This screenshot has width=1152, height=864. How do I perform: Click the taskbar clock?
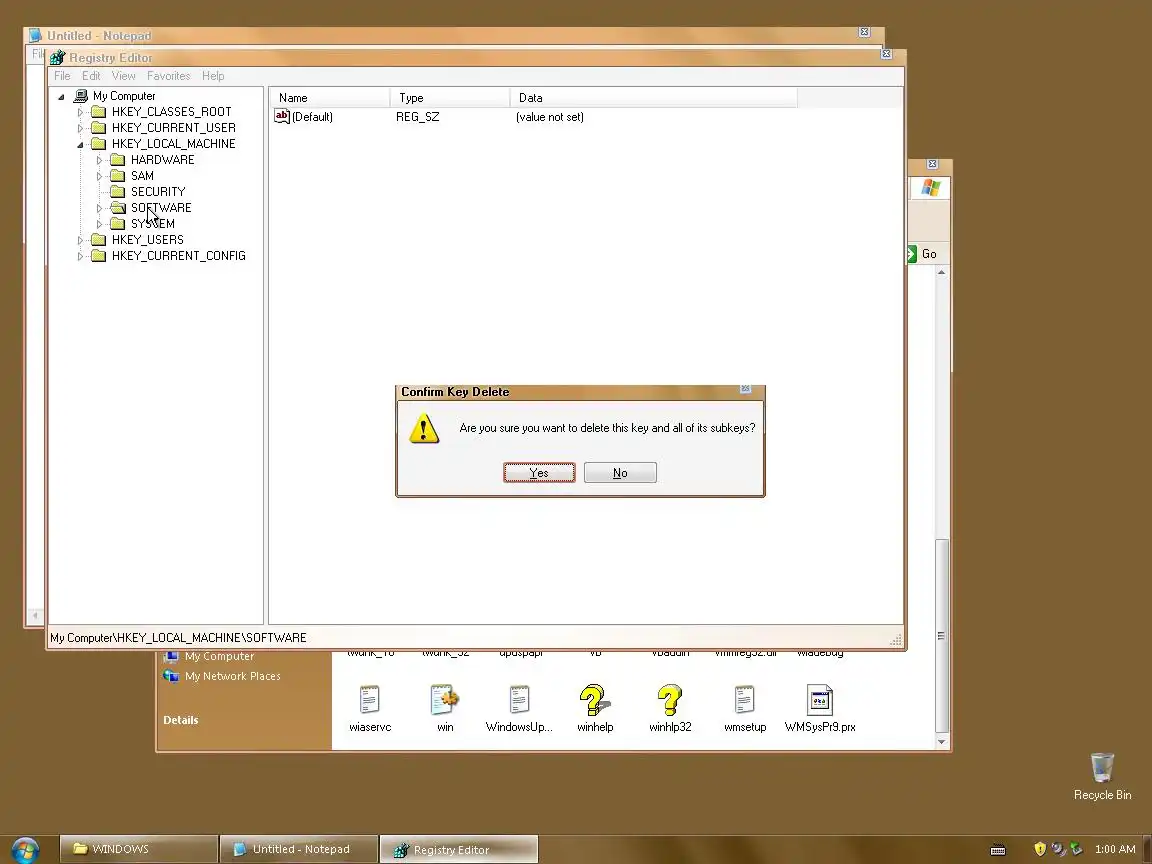tap(1115, 849)
